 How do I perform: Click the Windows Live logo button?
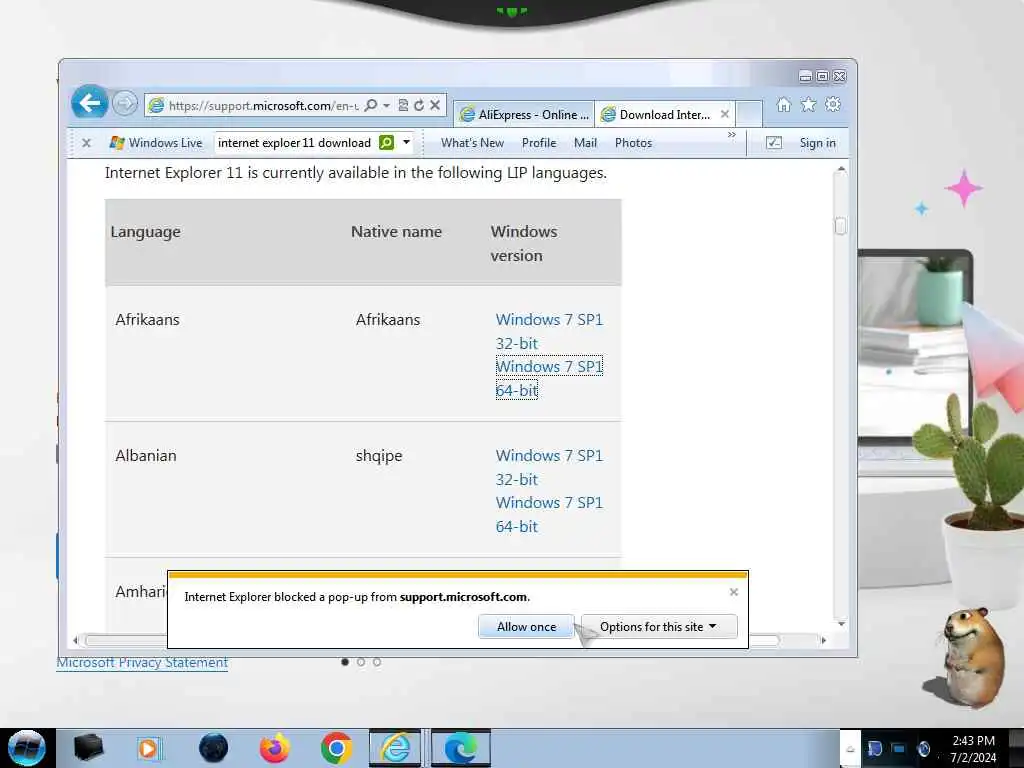pos(156,142)
